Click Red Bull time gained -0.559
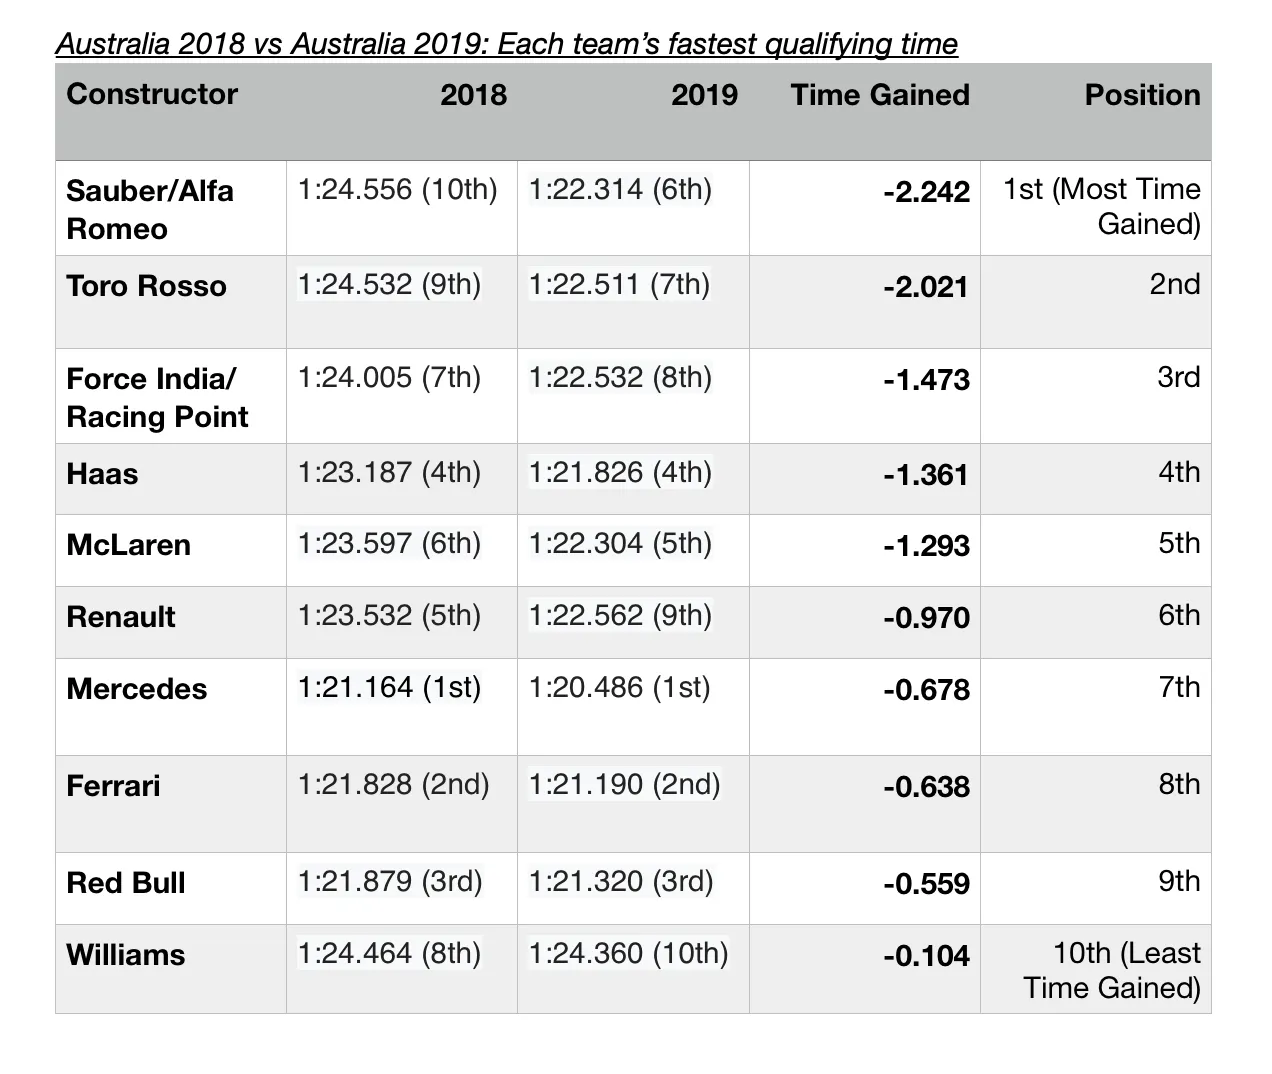 (926, 884)
